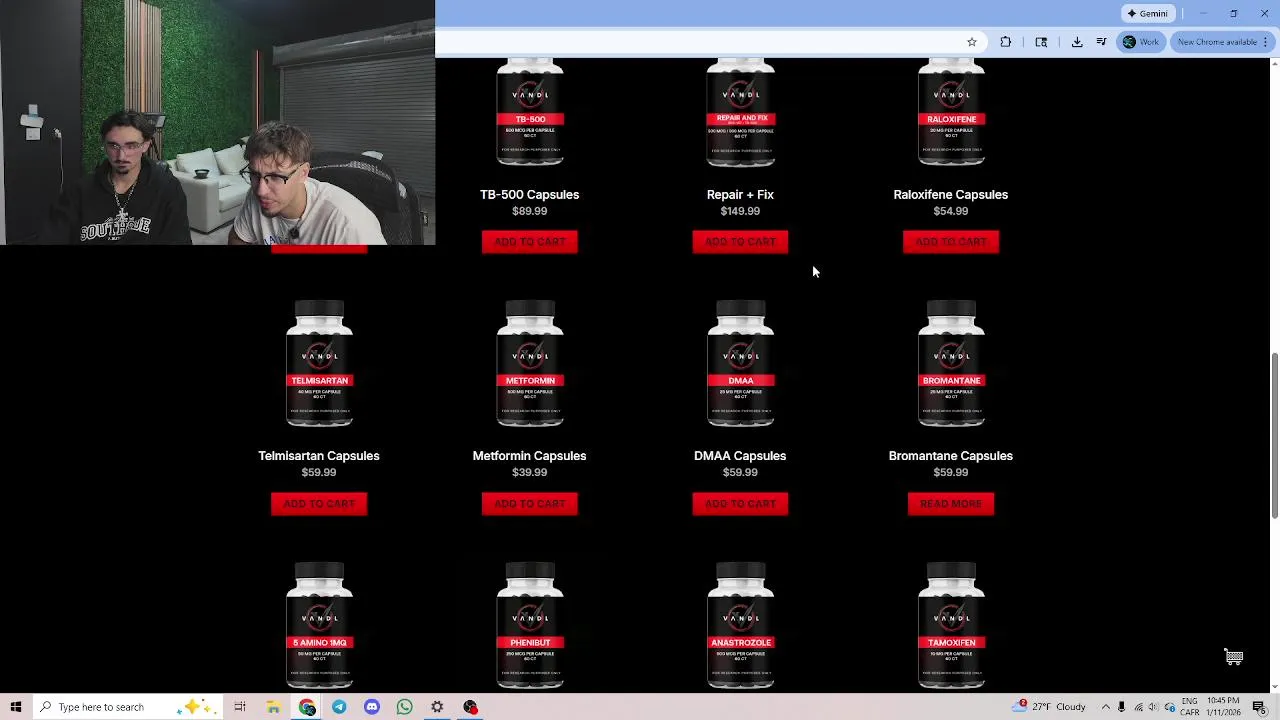Open network Wi-Fi tray icon

1137,707
